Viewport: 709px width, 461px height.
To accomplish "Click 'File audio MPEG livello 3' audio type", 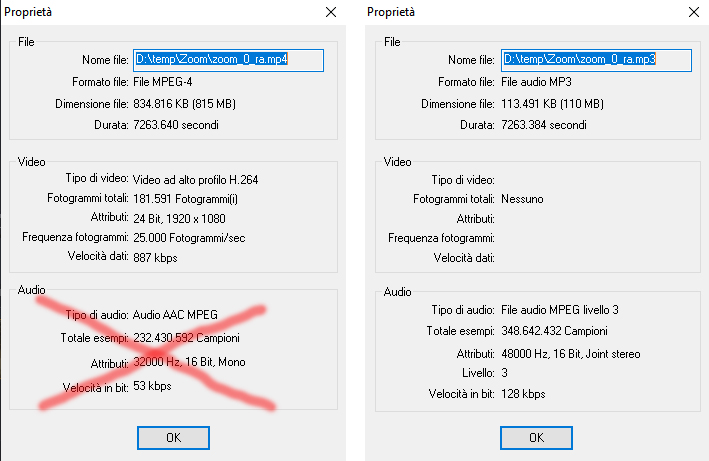I will (x=560, y=310).
